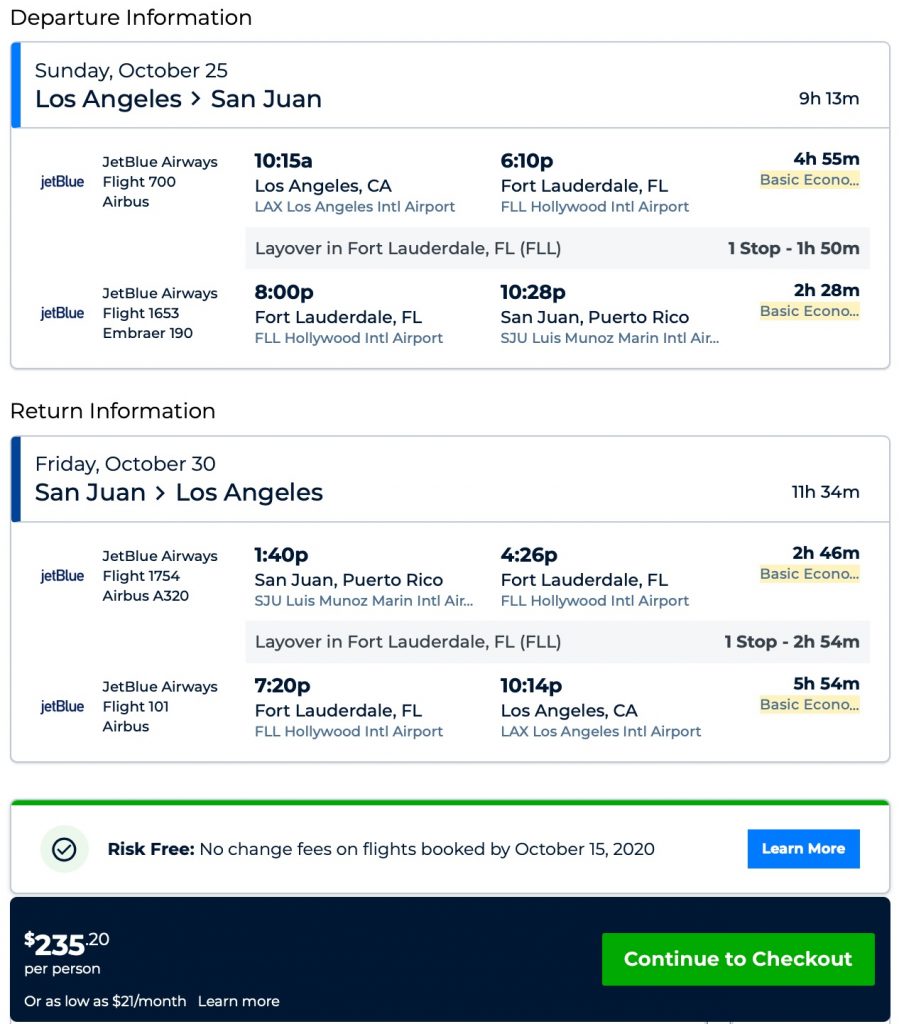Image resolution: width=899 pixels, height=1024 pixels.
Task: Click the JetBlue logo for Flight 101
Action: 62,707
